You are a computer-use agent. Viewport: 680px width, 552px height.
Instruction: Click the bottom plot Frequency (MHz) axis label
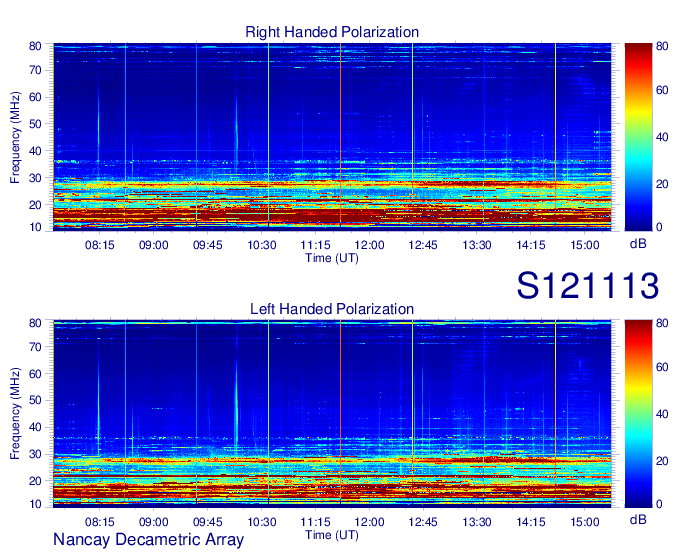(15, 414)
